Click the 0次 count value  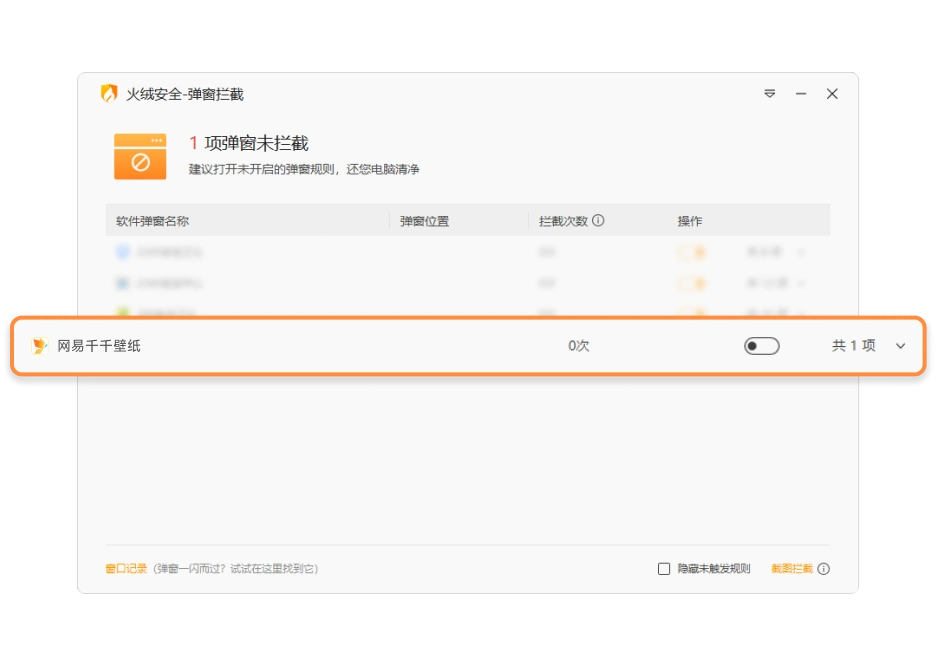578,346
